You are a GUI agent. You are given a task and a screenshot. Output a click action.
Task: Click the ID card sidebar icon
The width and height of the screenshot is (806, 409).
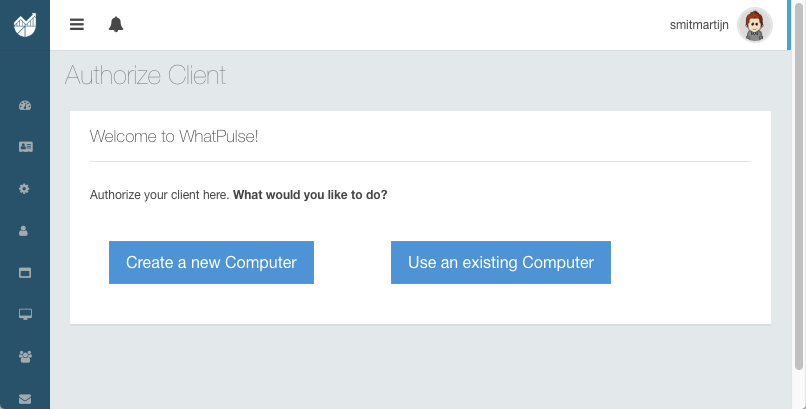(x=25, y=146)
